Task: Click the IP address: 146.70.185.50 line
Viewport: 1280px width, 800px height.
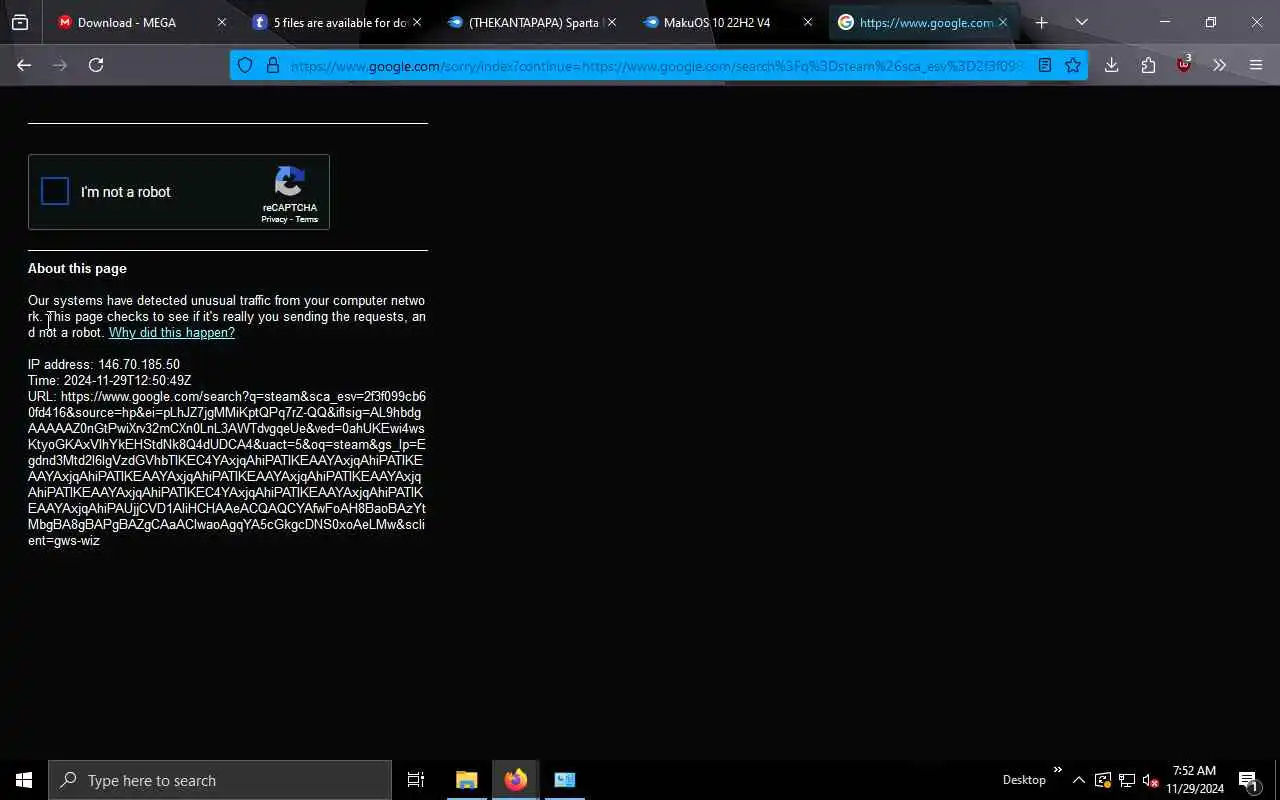Action: 104,365
